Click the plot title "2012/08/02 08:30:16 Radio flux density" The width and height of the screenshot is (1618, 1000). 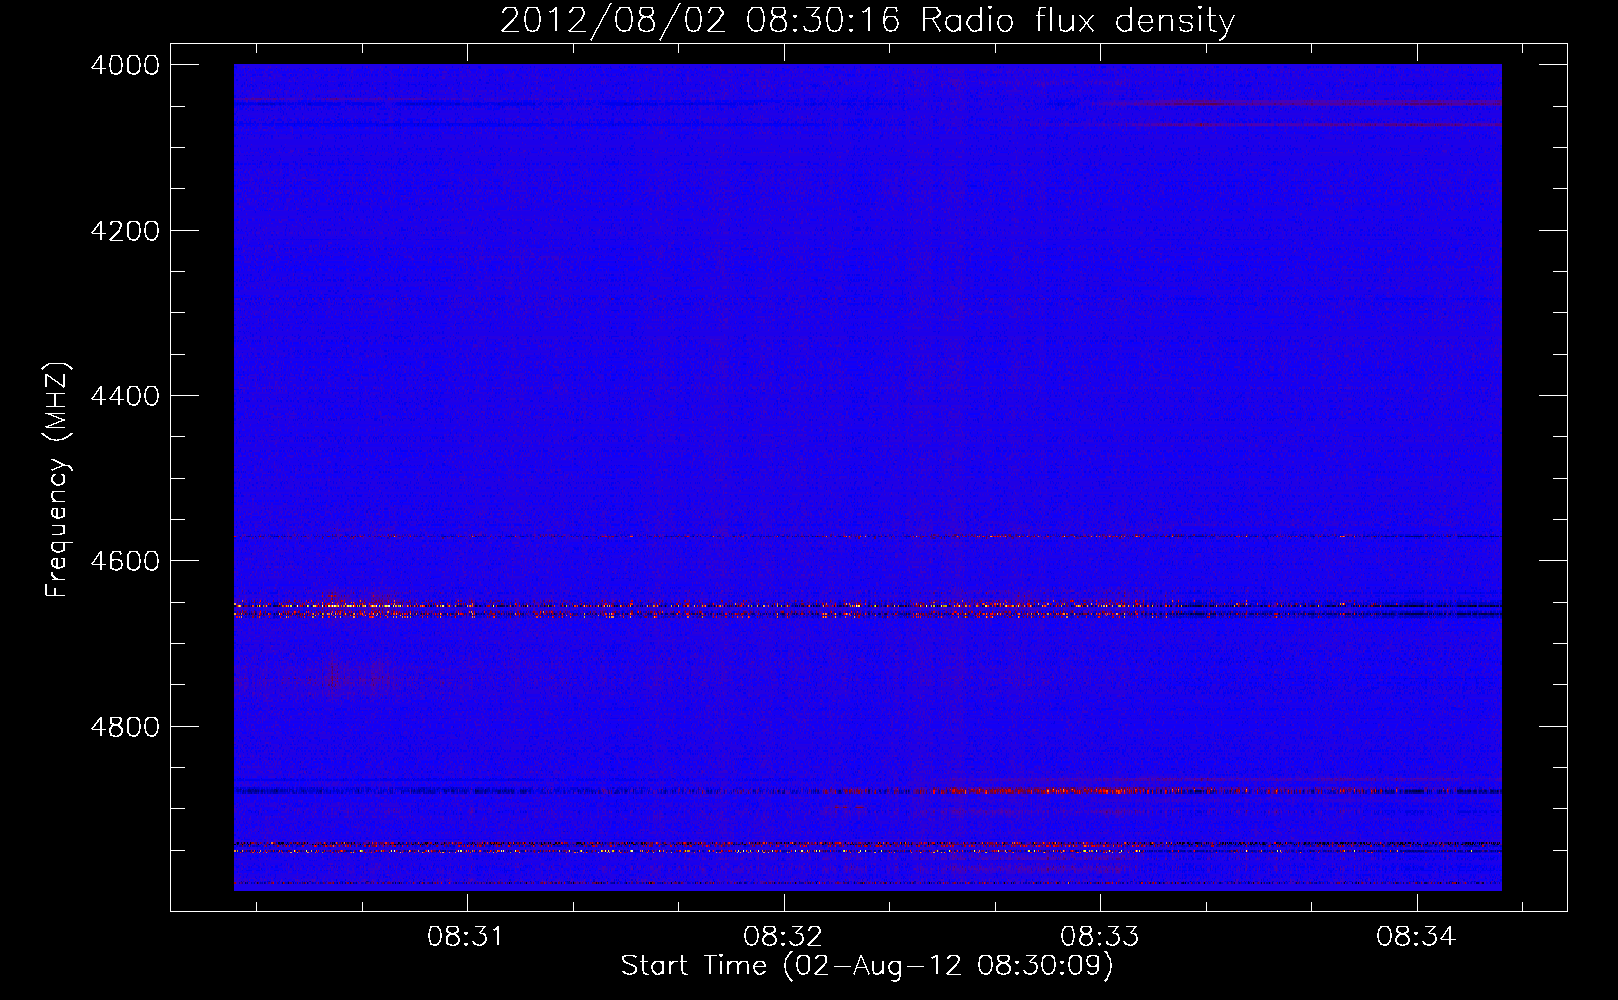tap(867, 21)
